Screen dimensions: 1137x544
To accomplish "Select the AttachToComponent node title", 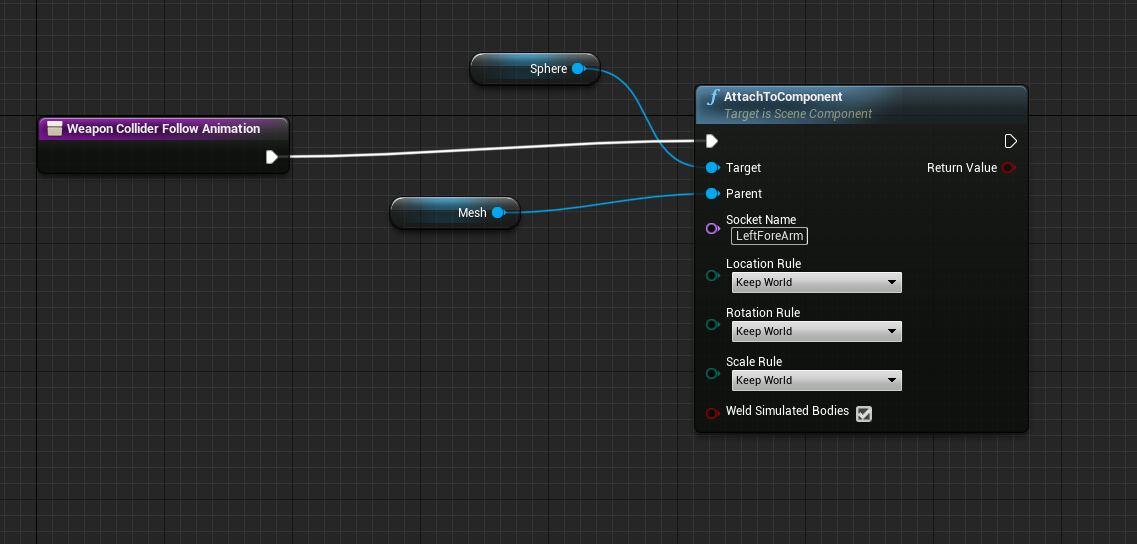I will coord(783,97).
